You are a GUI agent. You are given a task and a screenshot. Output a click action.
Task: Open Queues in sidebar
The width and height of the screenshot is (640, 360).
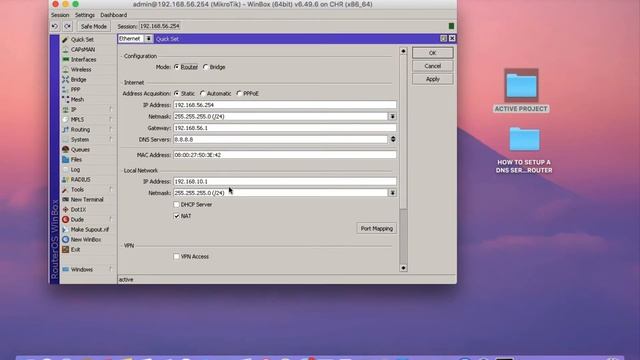click(x=80, y=149)
